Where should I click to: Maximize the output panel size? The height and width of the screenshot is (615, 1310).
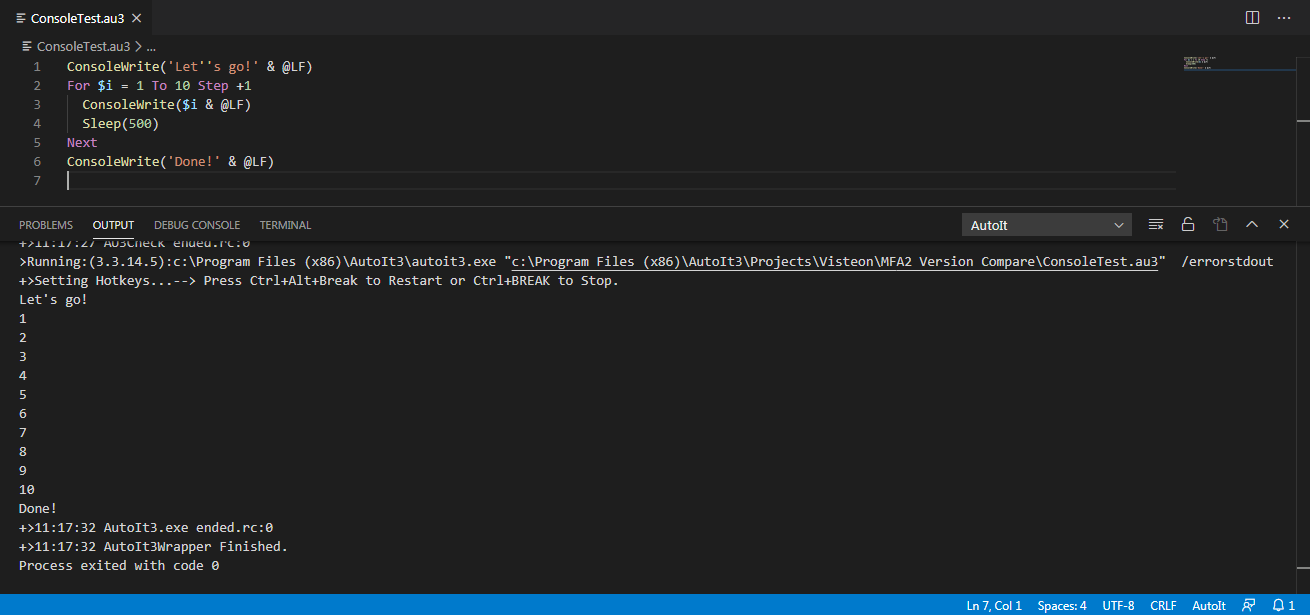(x=1252, y=225)
